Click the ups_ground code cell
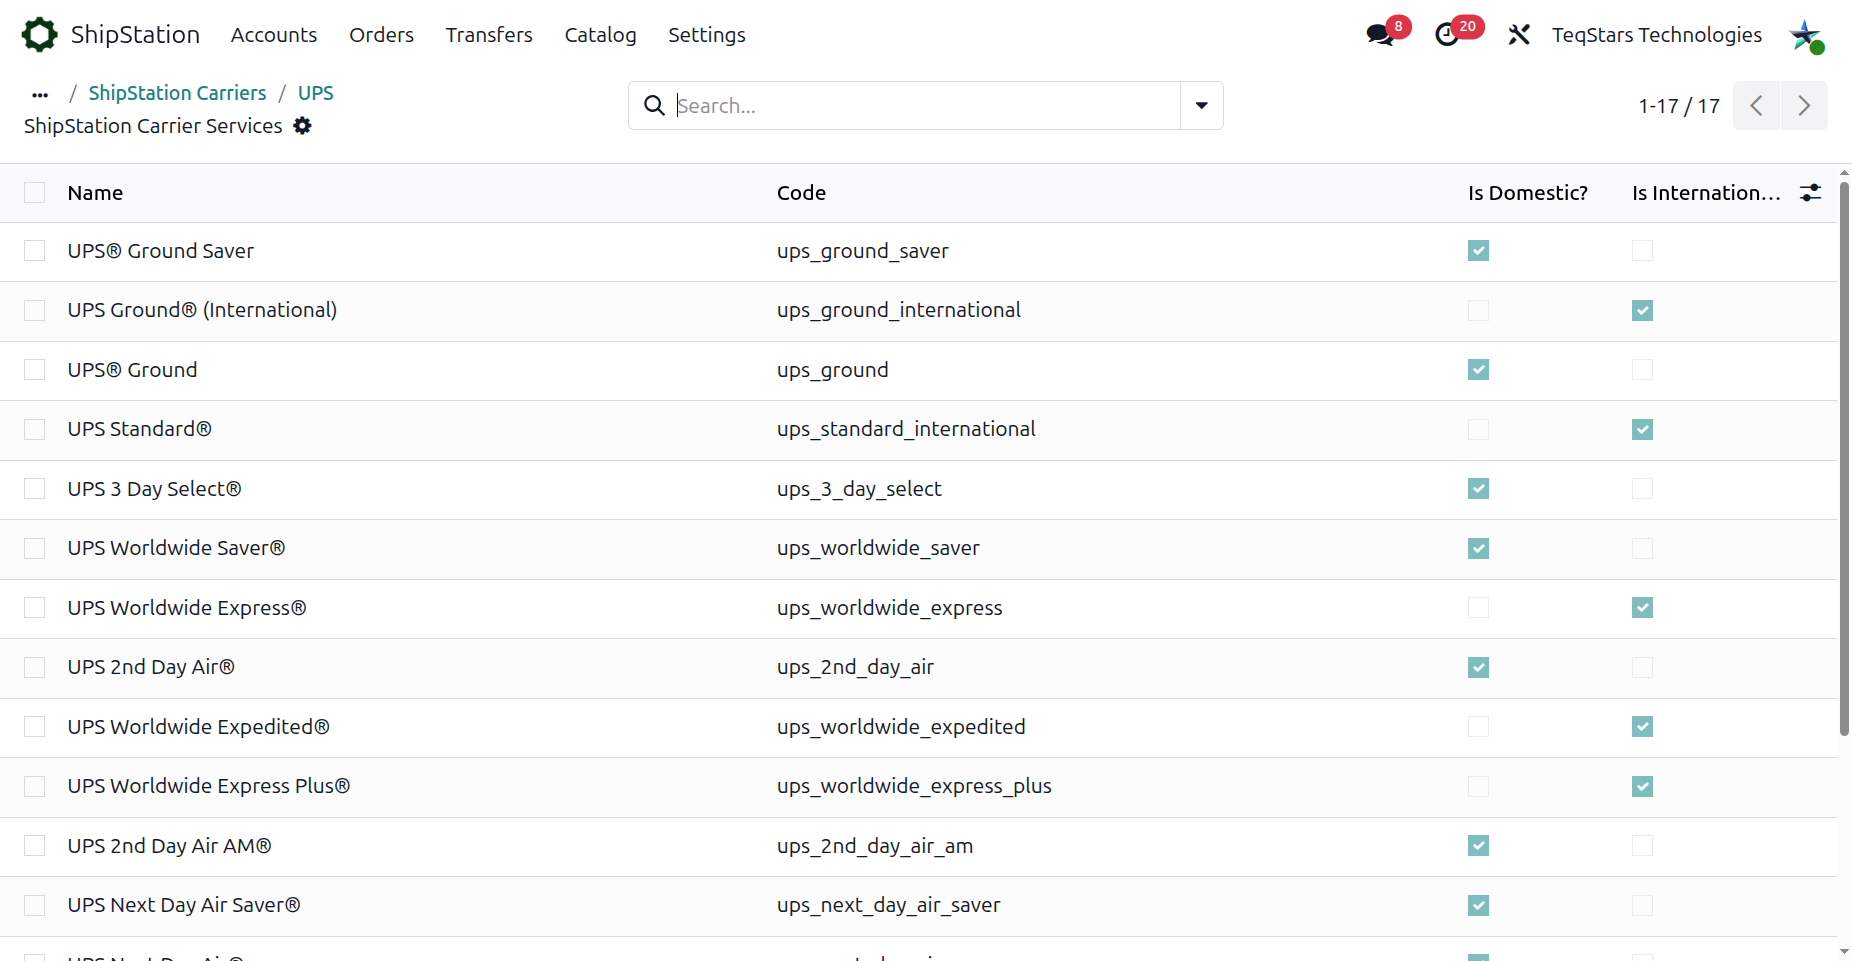1852x961 pixels. (832, 370)
